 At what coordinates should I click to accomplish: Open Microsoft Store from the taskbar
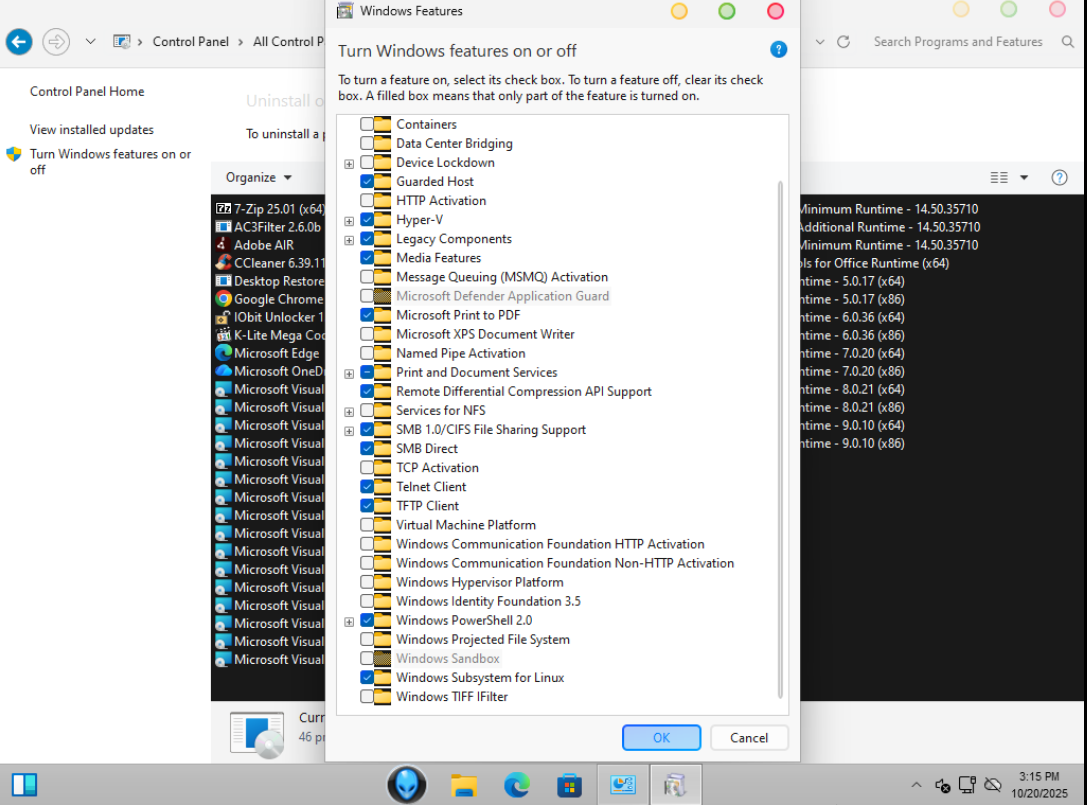click(569, 785)
